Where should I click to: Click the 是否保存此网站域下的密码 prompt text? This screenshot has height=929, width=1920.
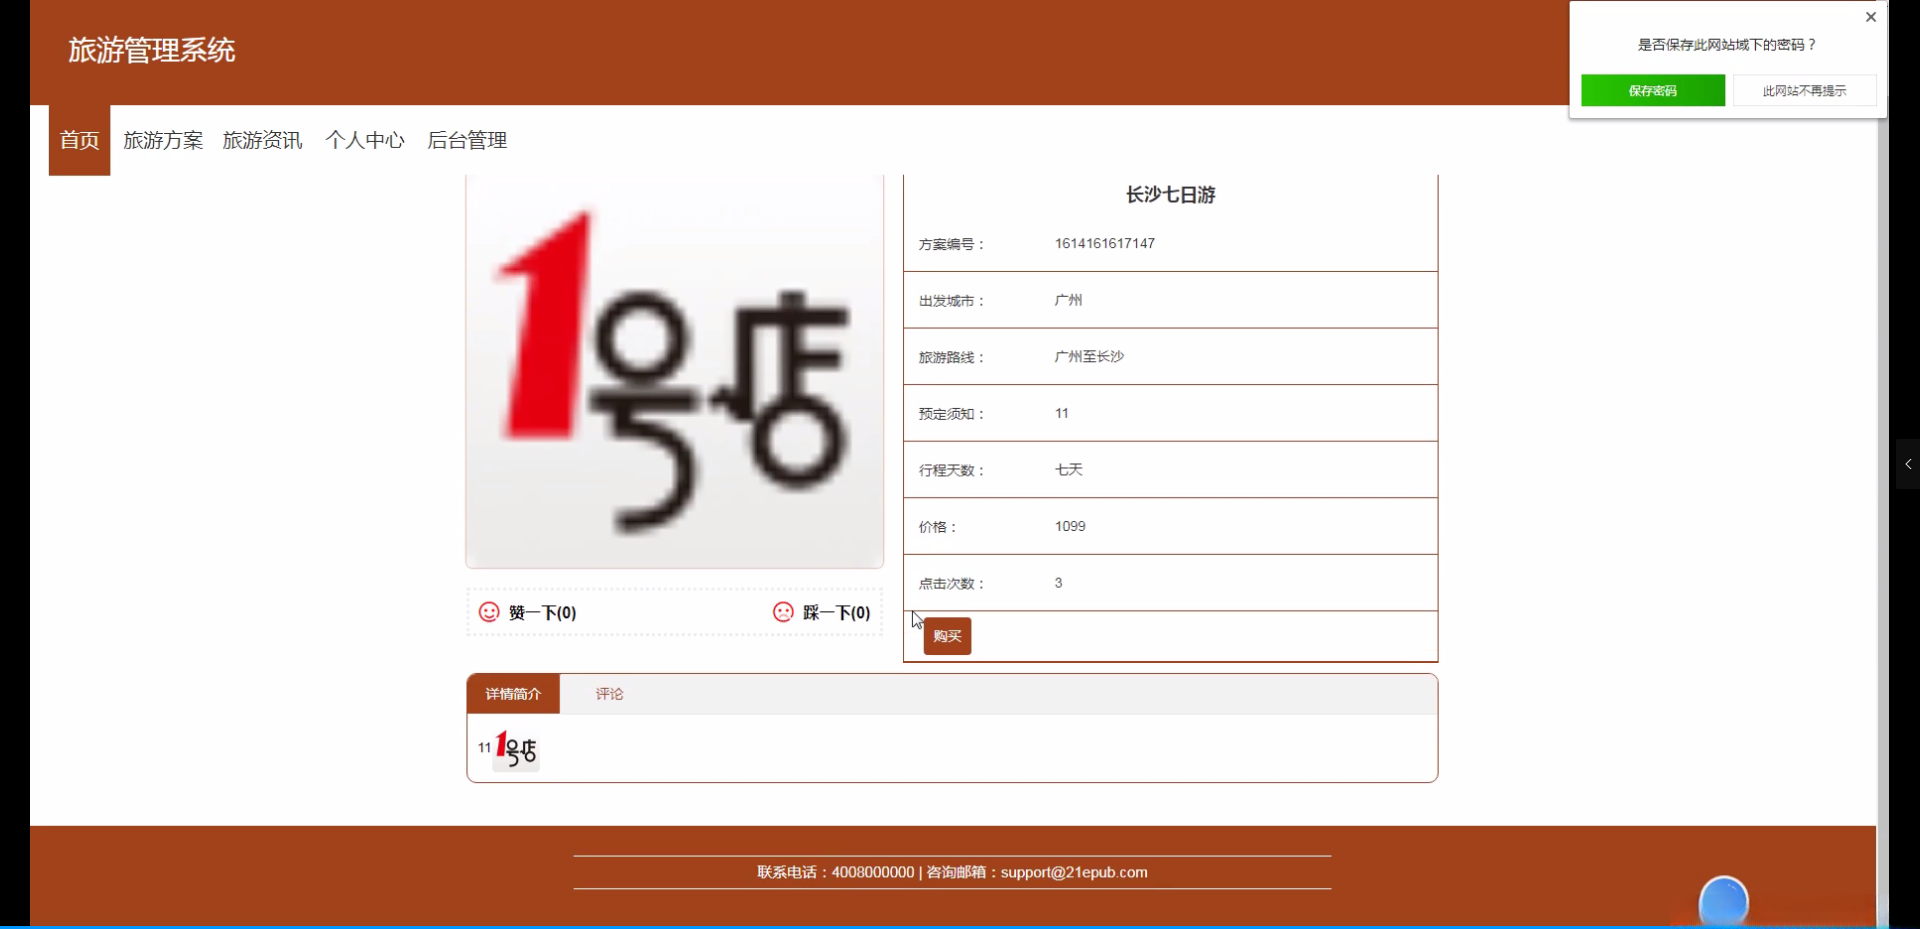[1727, 45]
